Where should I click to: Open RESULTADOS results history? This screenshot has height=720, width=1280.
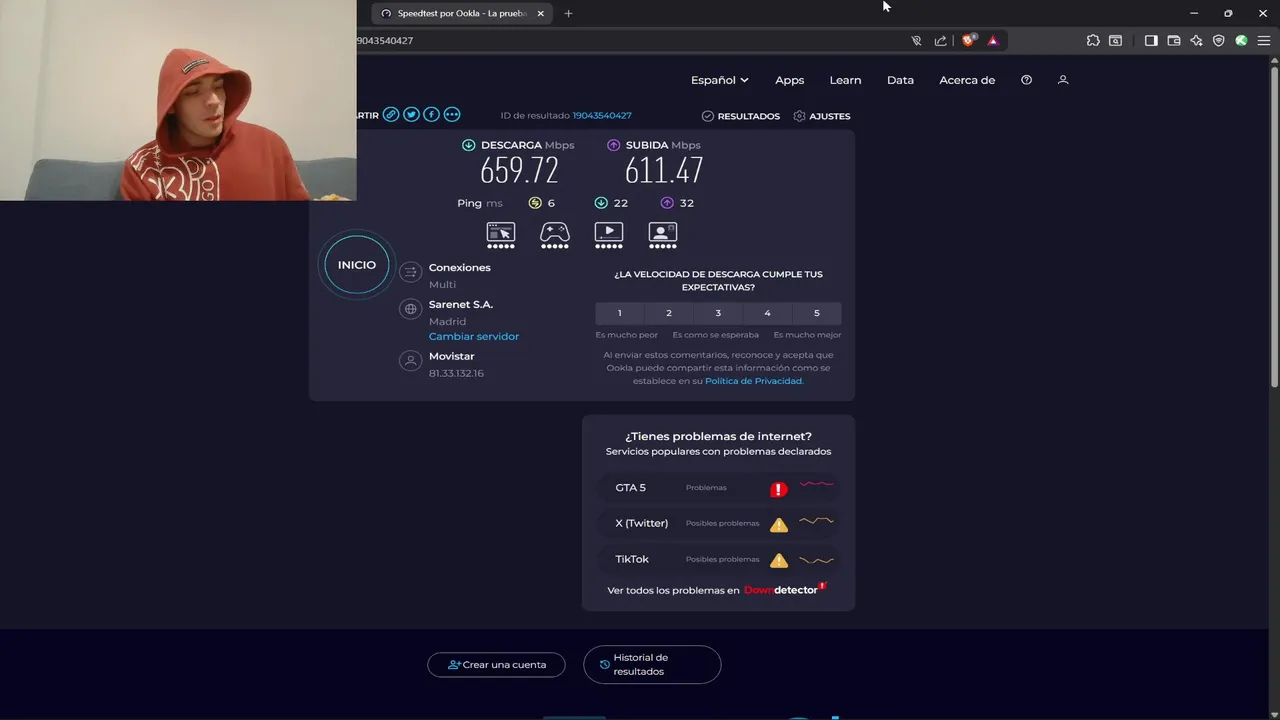point(741,116)
